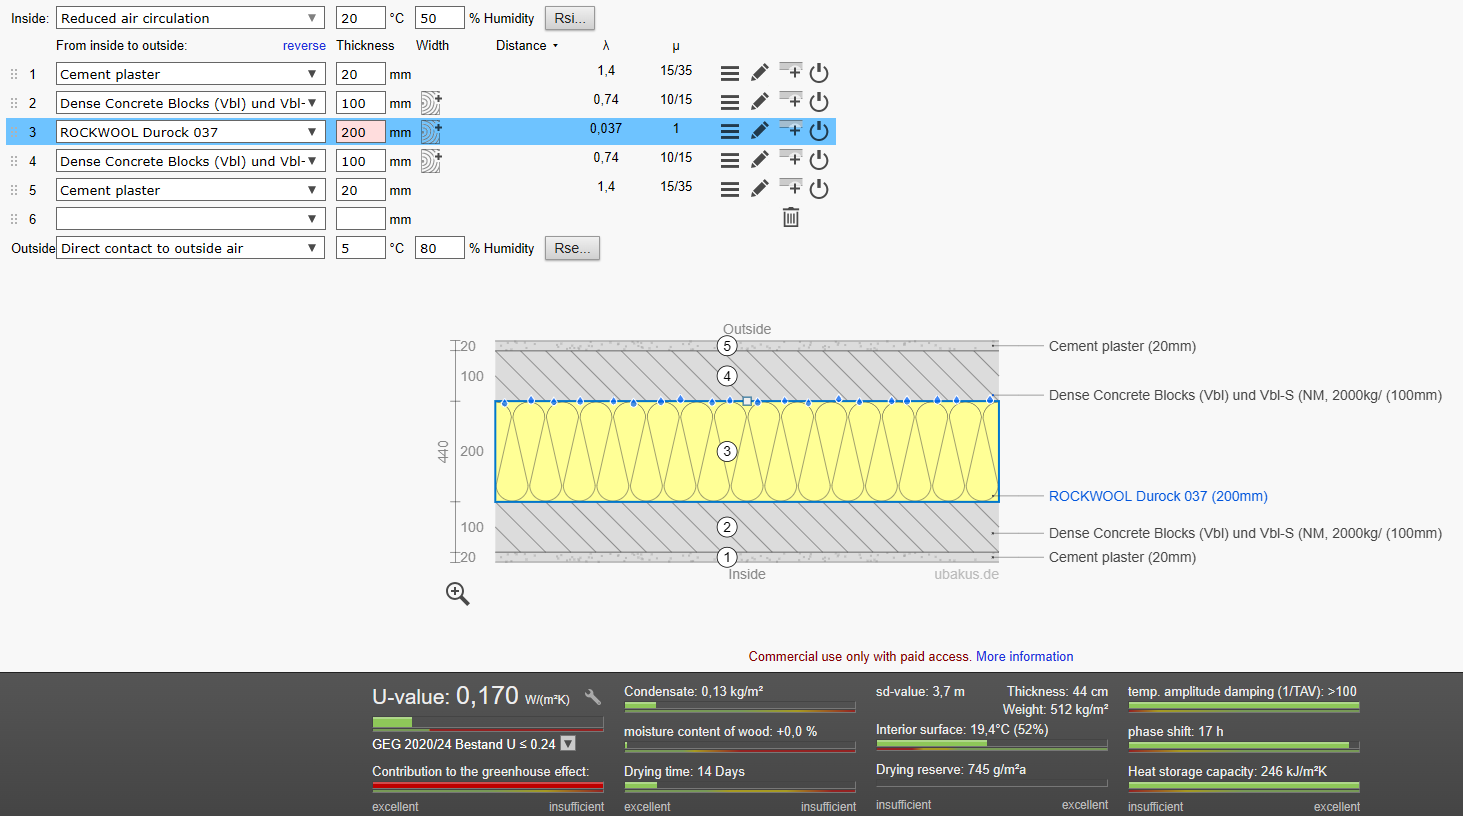Open the empty material dropdown for layer 6

190,219
